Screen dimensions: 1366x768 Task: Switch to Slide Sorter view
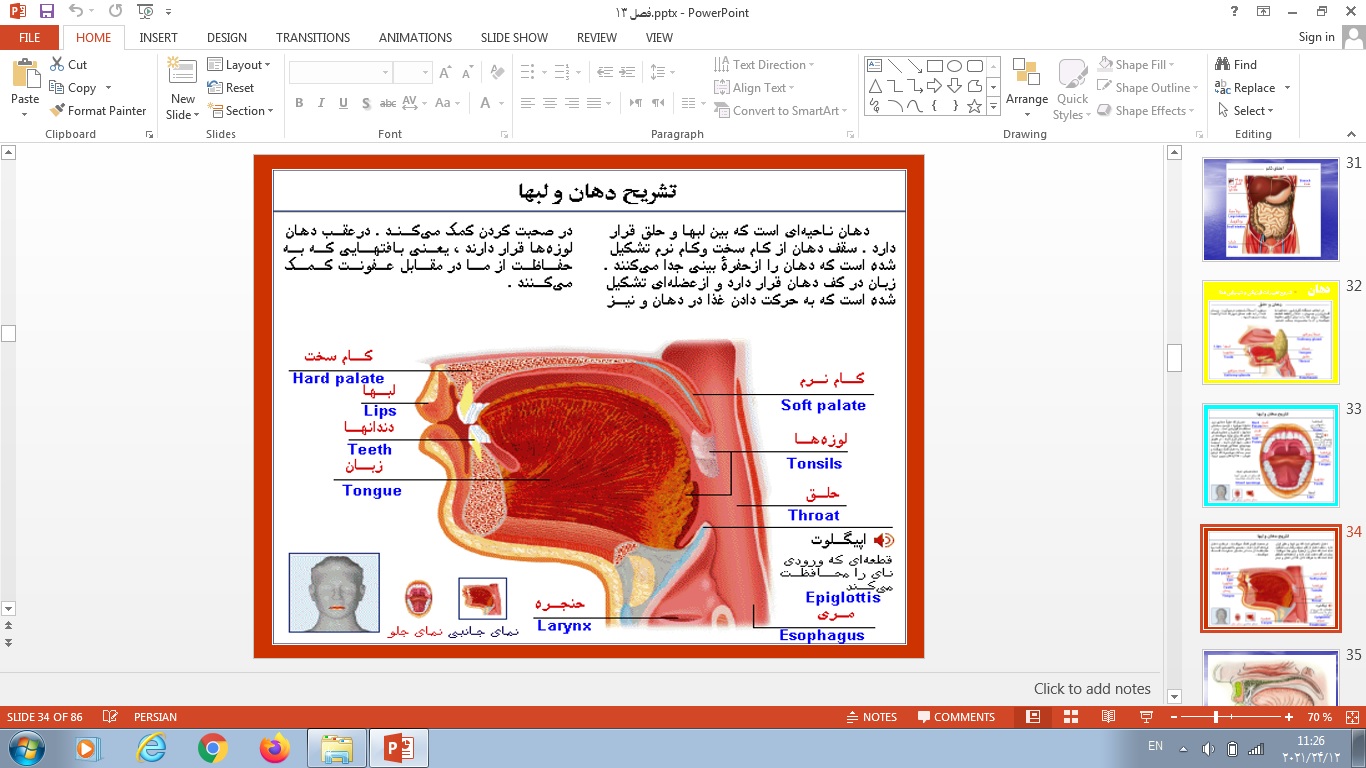coord(1071,717)
